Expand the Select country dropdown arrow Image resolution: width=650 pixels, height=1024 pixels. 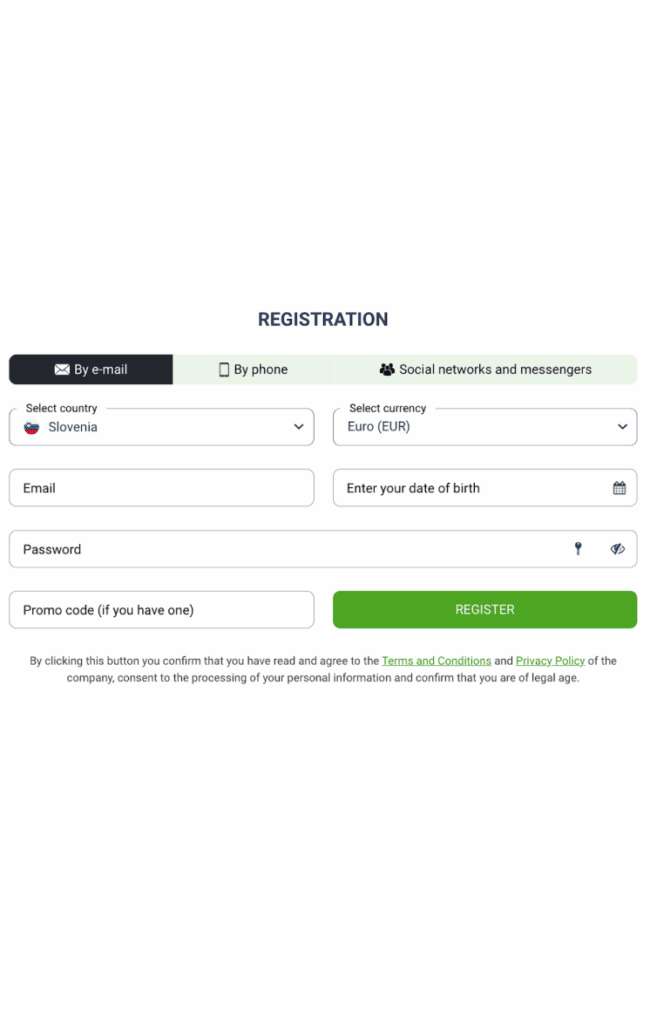click(x=298, y=427)
